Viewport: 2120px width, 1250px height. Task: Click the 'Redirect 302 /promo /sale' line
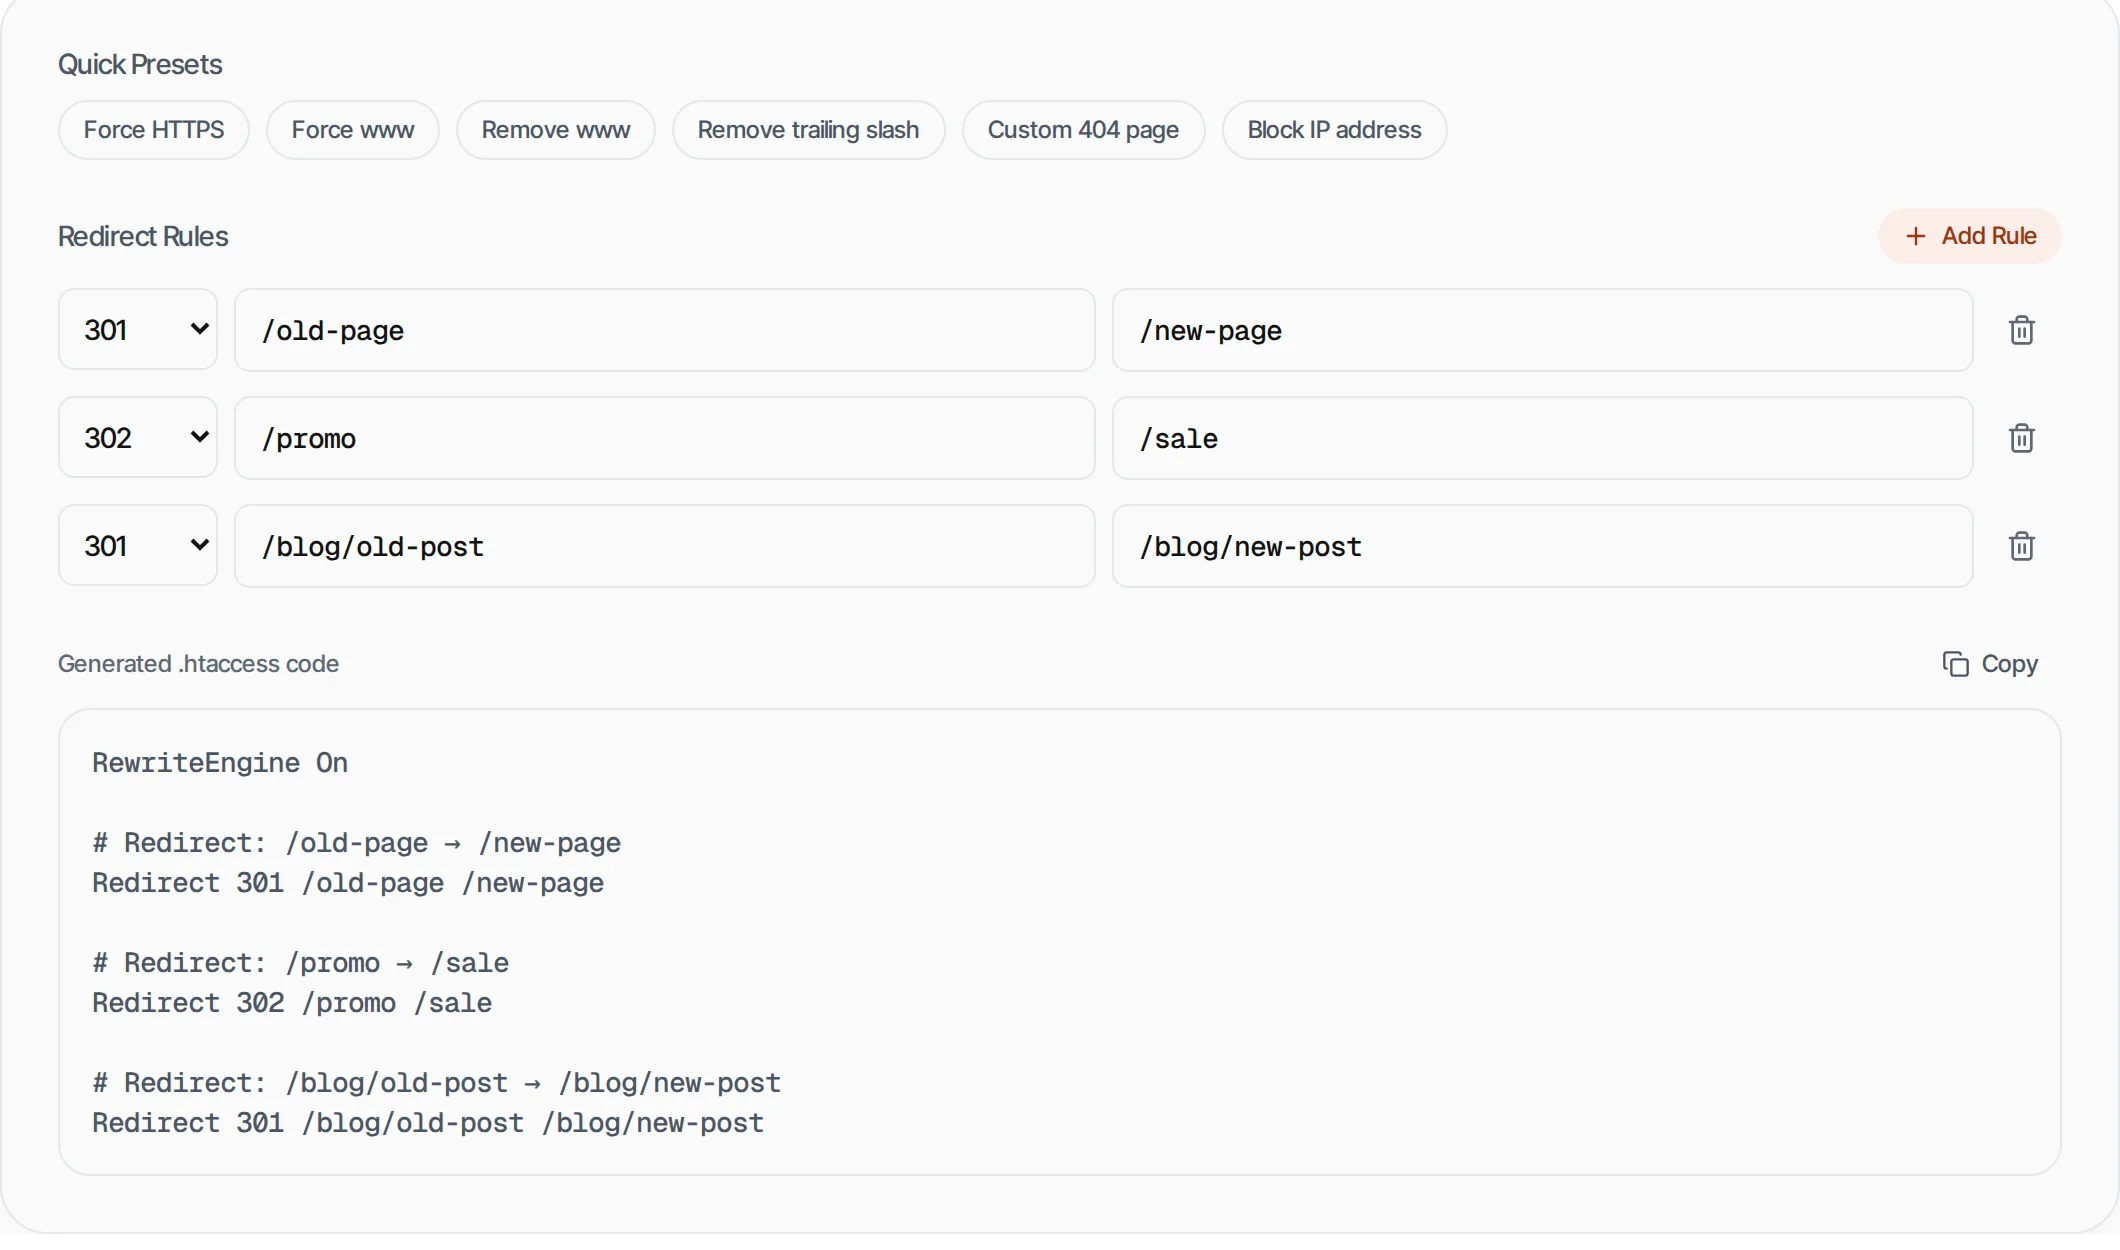coord(292,1003)
